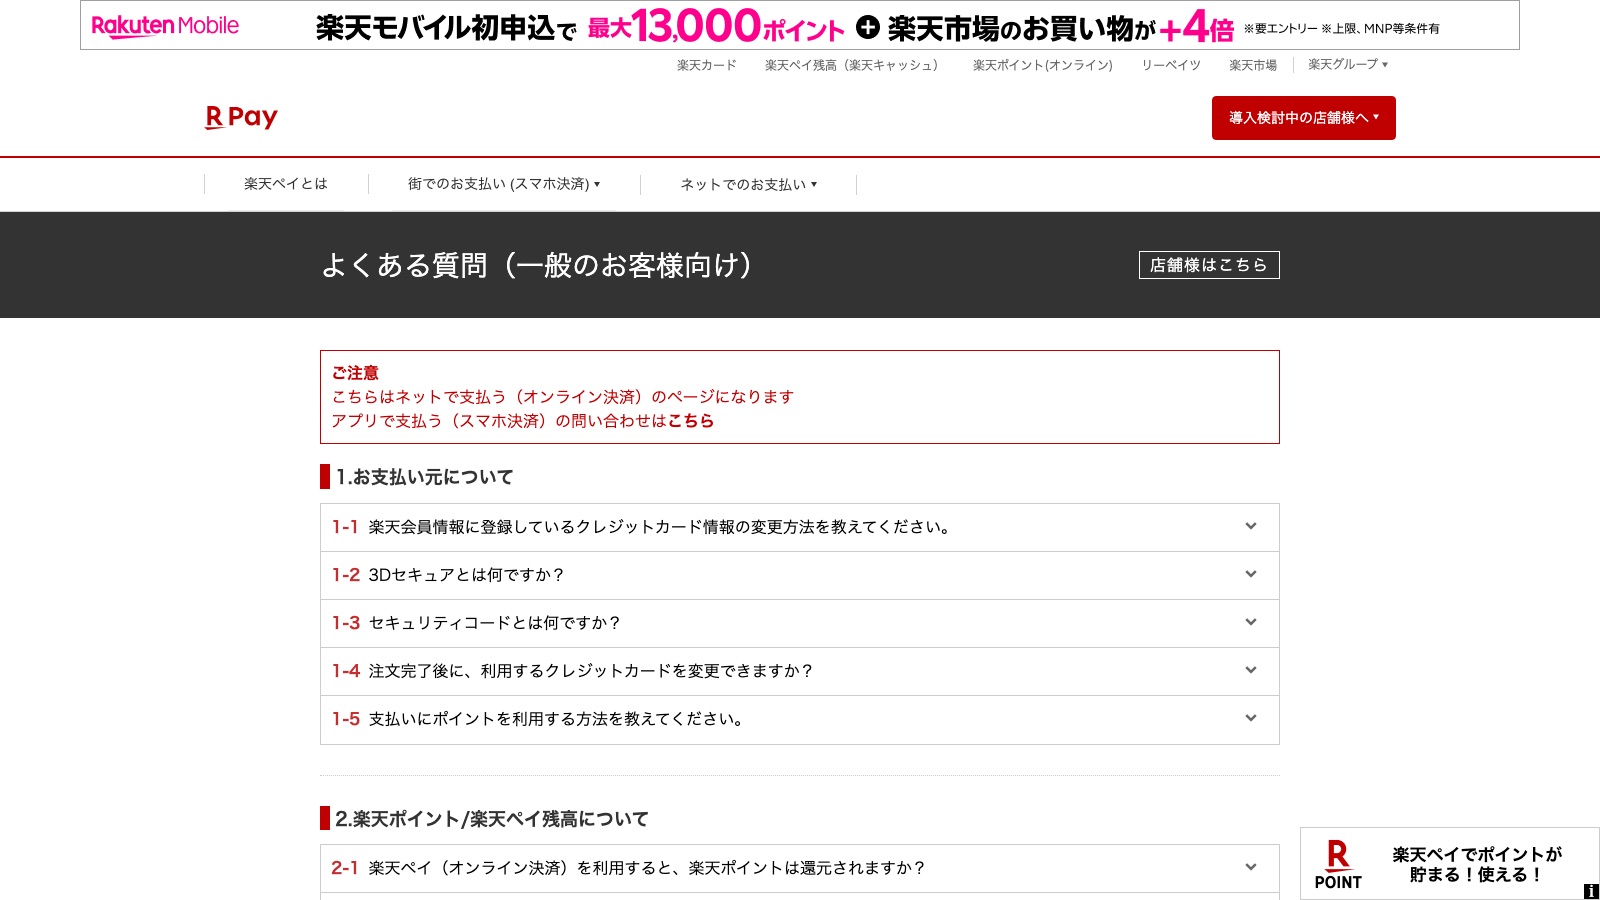Open the ネットでのお支払い menu
This screenshot has height=900, width=1600.
(748, 184)
